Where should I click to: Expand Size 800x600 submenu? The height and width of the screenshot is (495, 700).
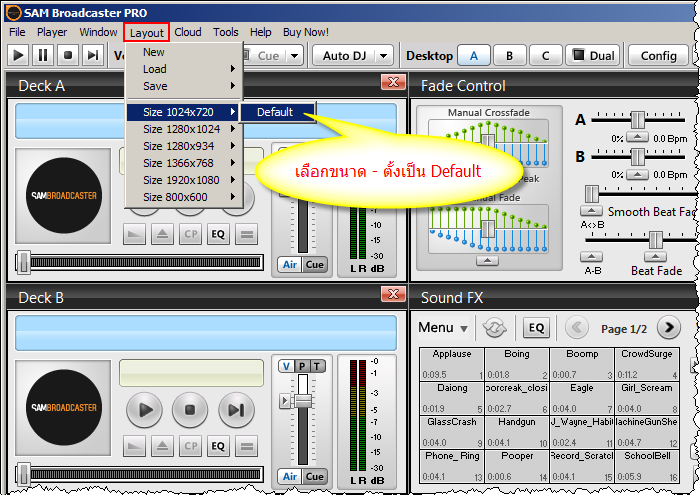(x=184, y=197)
